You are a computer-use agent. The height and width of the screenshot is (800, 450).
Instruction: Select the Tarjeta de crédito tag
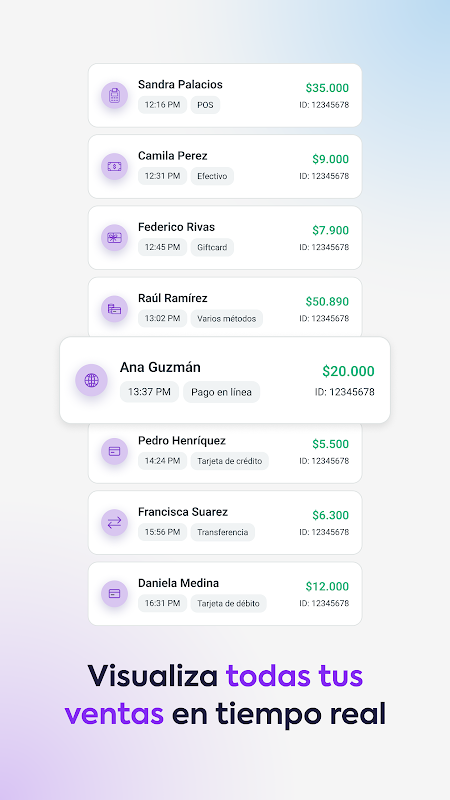point(230,461)
